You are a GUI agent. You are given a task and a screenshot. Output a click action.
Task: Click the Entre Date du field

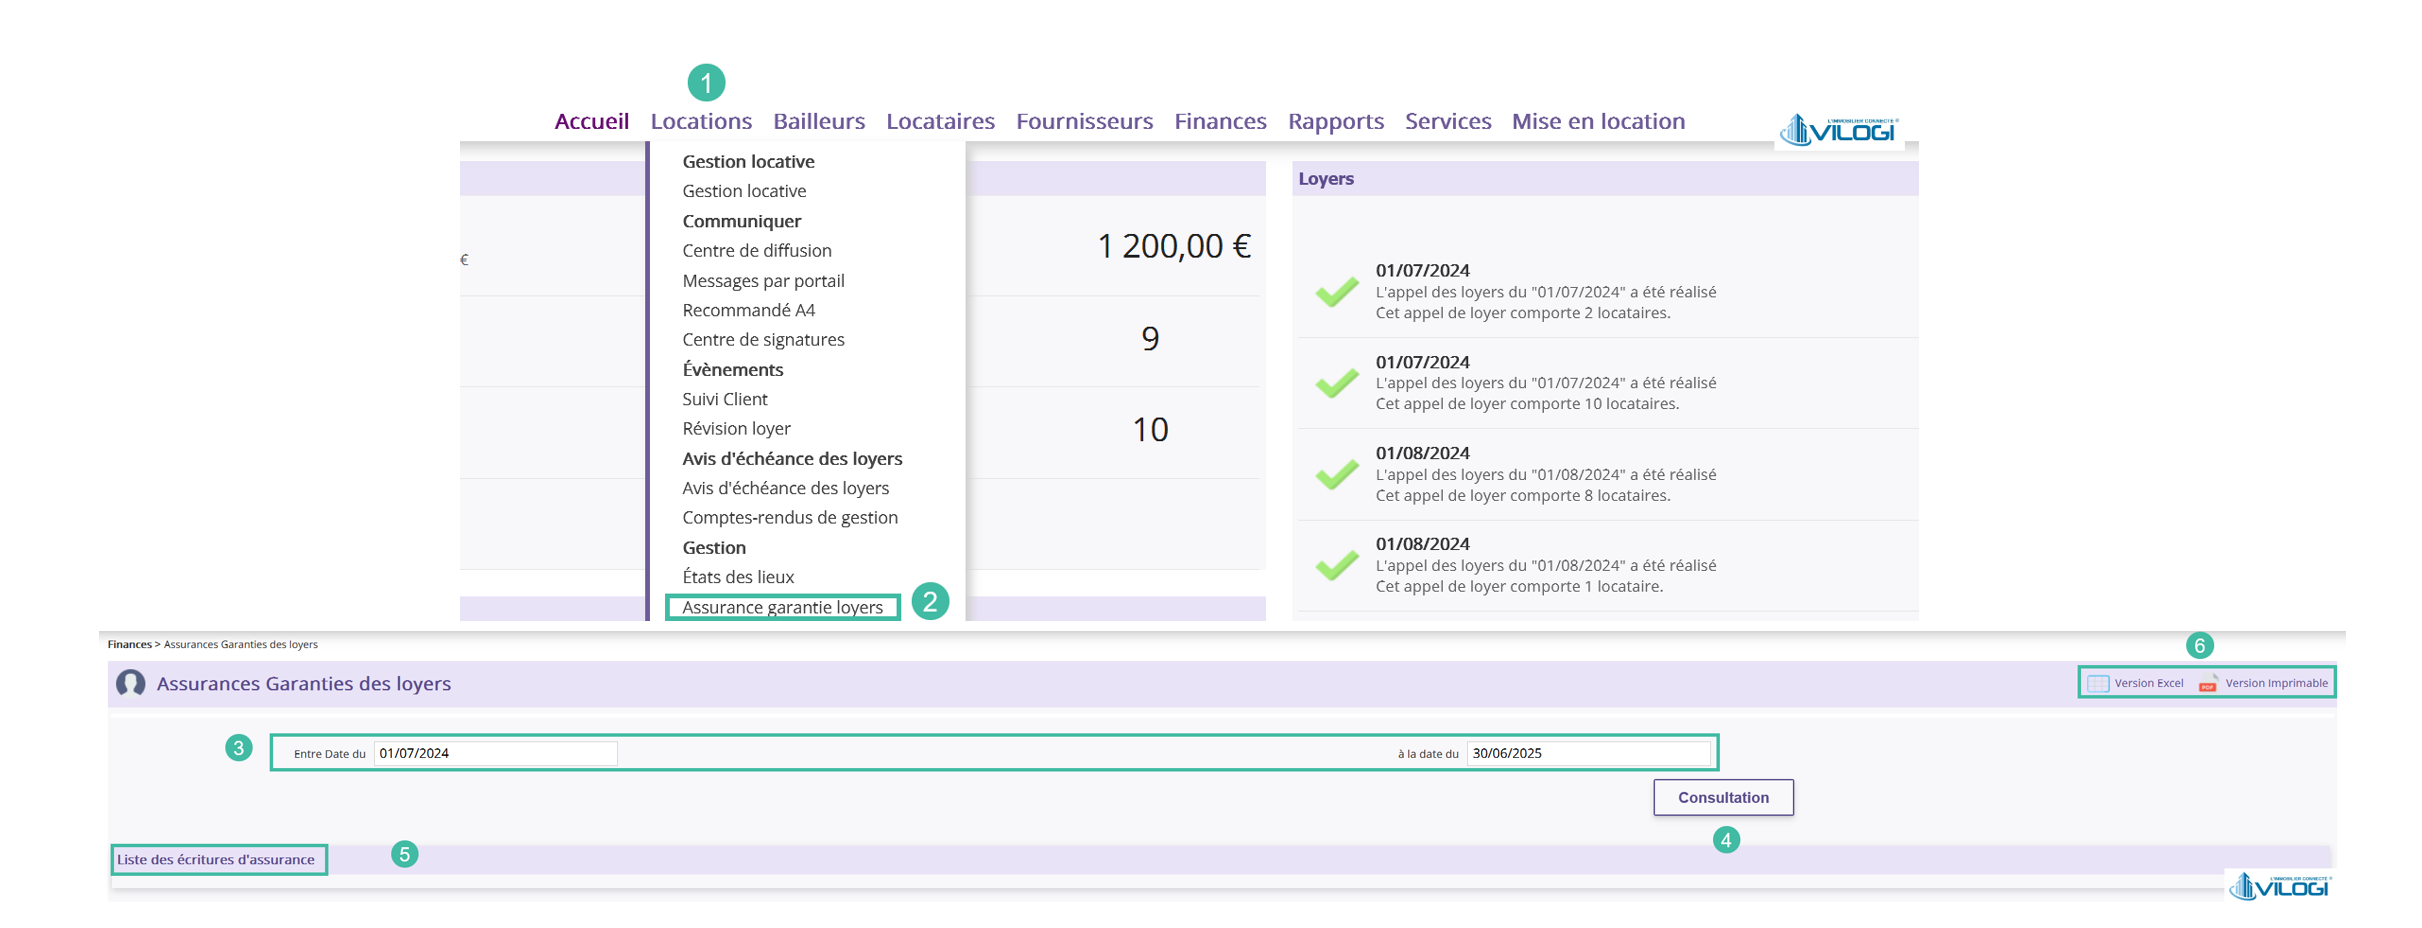click(x=495, y=753)
